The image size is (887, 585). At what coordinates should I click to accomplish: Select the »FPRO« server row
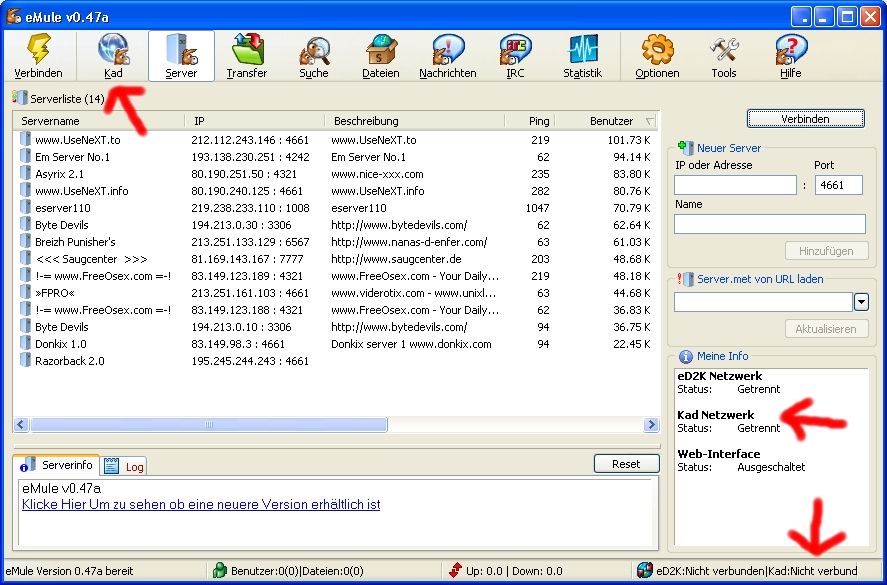click(x=335, y=292)
